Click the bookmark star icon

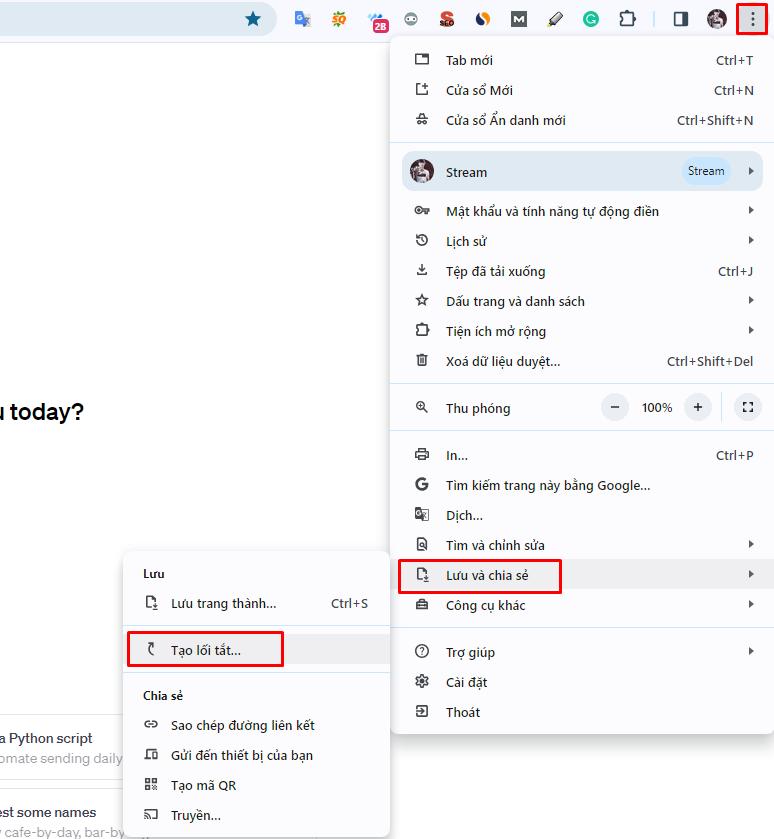tap(252, 20)
